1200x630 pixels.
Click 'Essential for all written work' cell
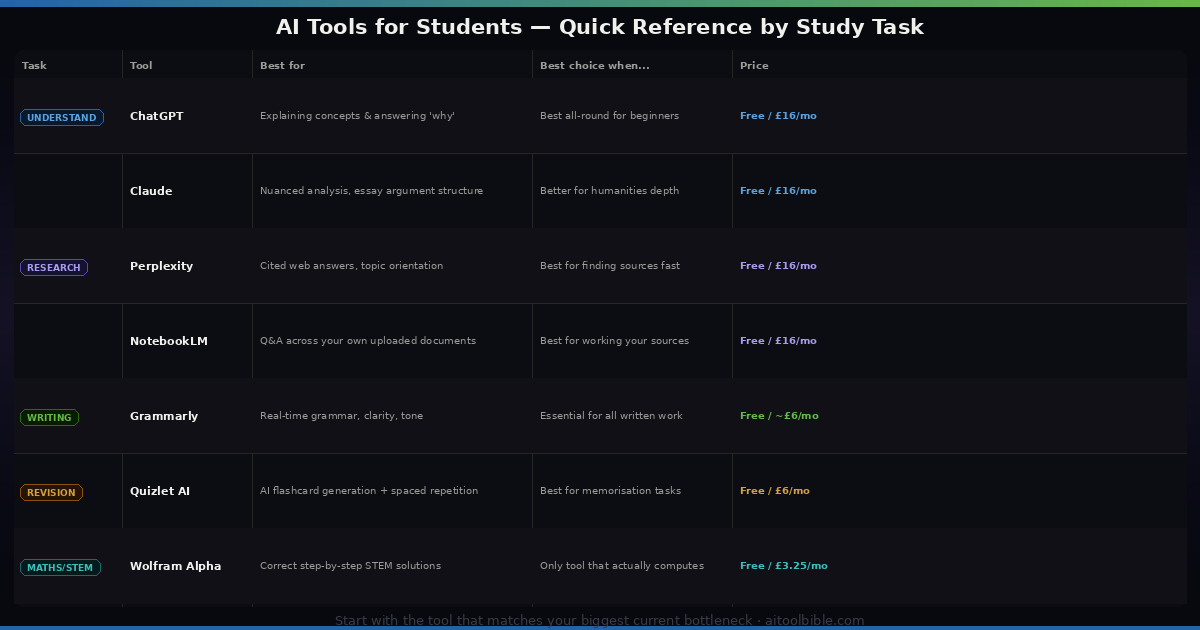pyautogui.click(x=611, y=416)
